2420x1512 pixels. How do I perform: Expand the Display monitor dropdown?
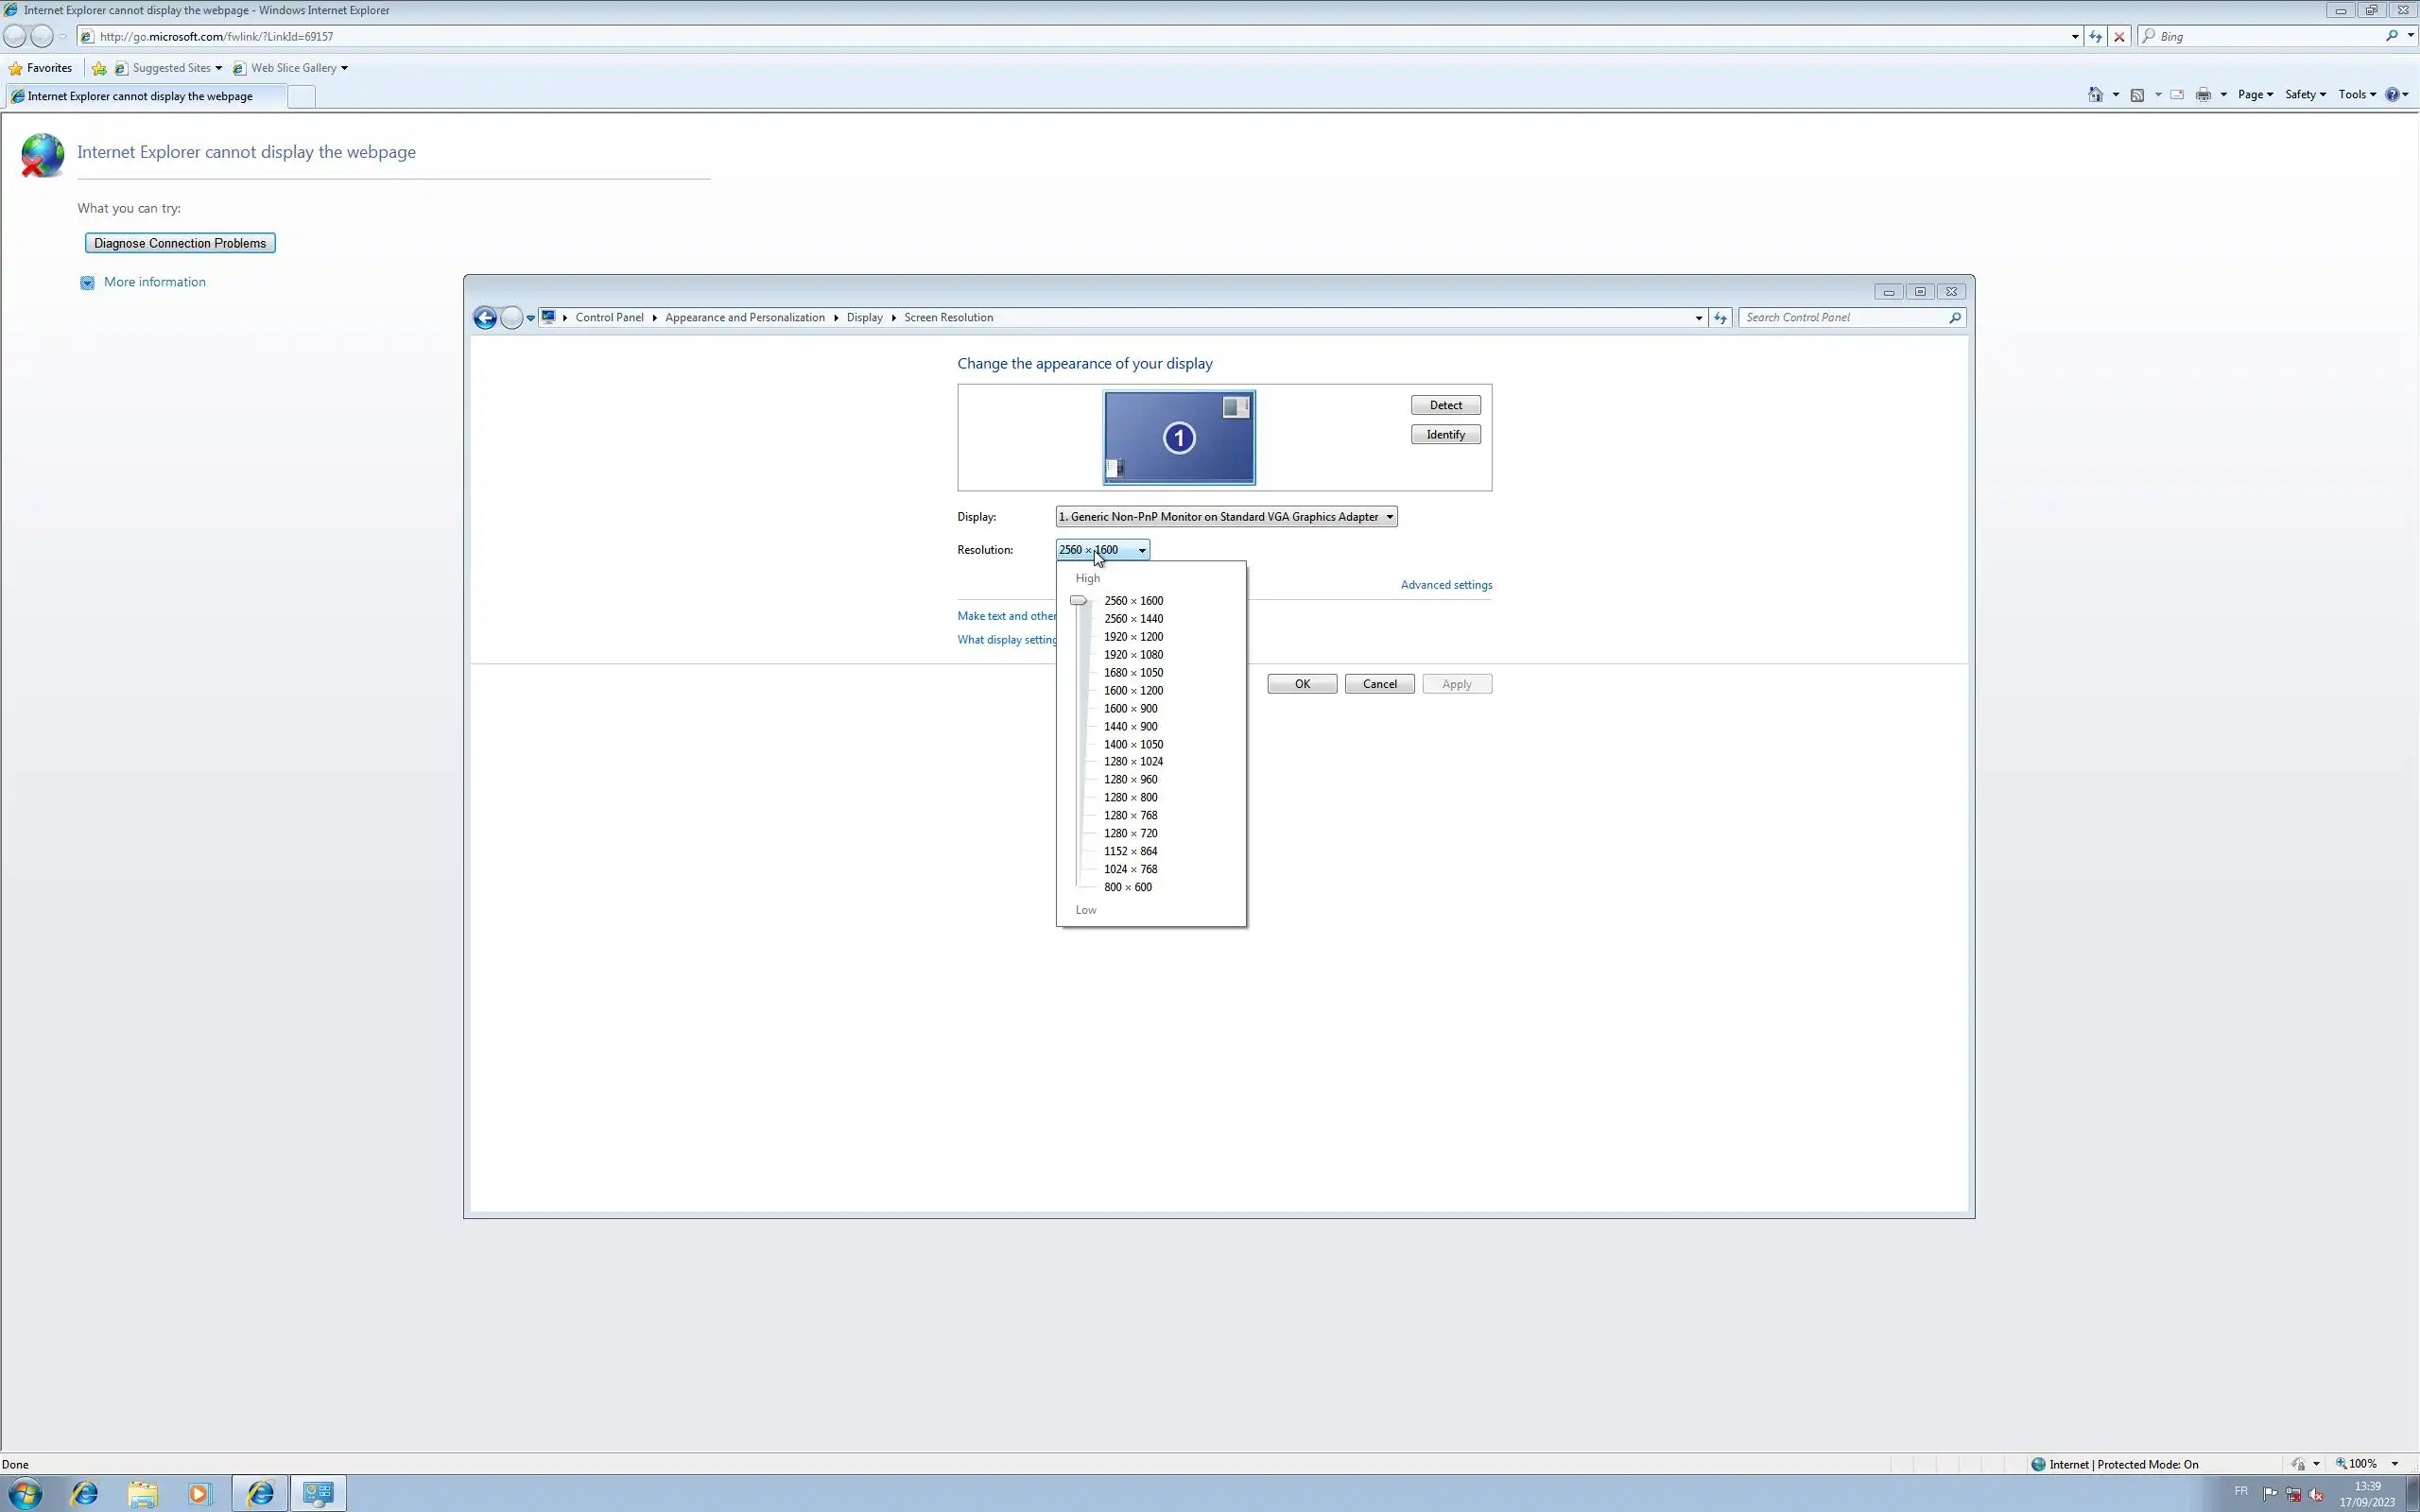(x=1226, y=517)
